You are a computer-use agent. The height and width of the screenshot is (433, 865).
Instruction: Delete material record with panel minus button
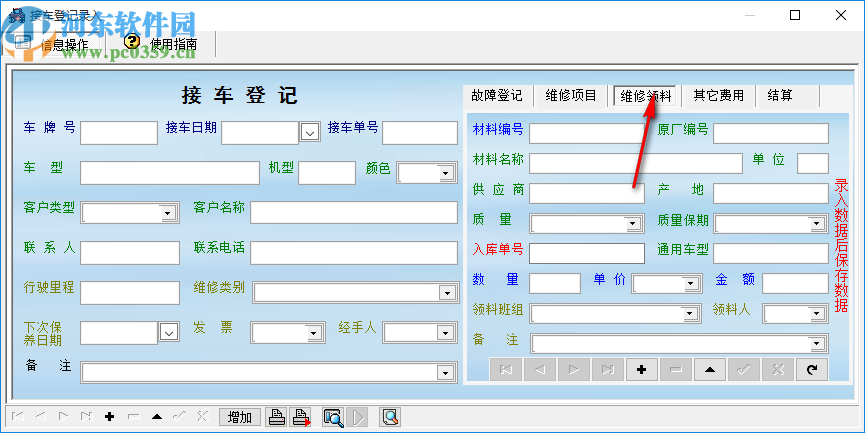click(676, 370)
